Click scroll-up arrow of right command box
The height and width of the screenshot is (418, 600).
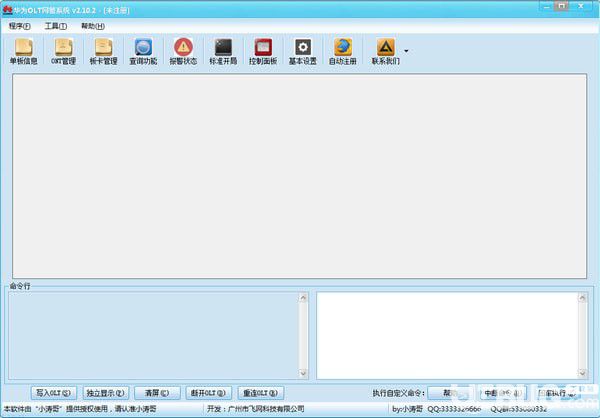[x=582, y=298]
